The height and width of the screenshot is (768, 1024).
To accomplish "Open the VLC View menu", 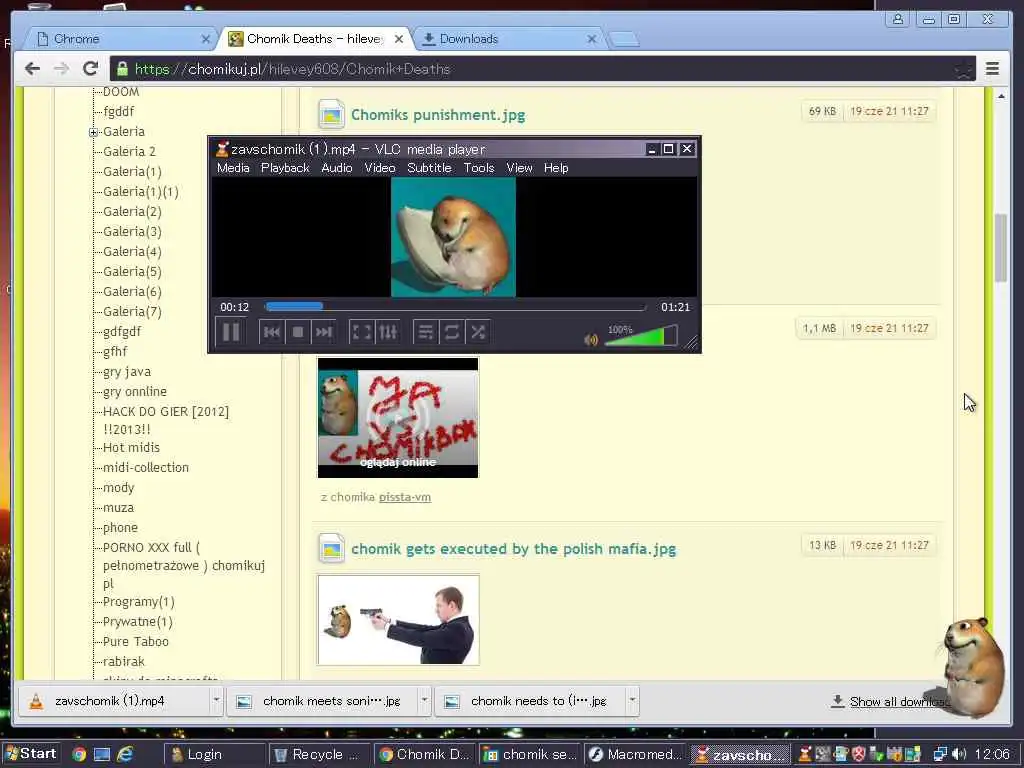I will point(519,168).
